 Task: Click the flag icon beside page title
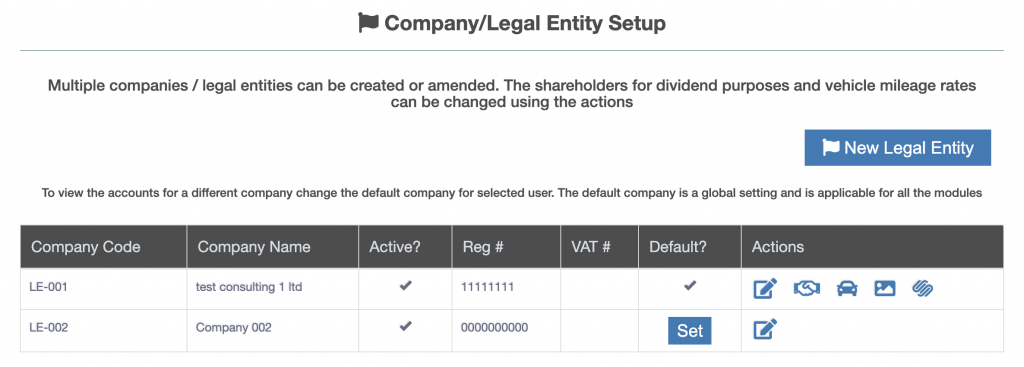(368, 23)
